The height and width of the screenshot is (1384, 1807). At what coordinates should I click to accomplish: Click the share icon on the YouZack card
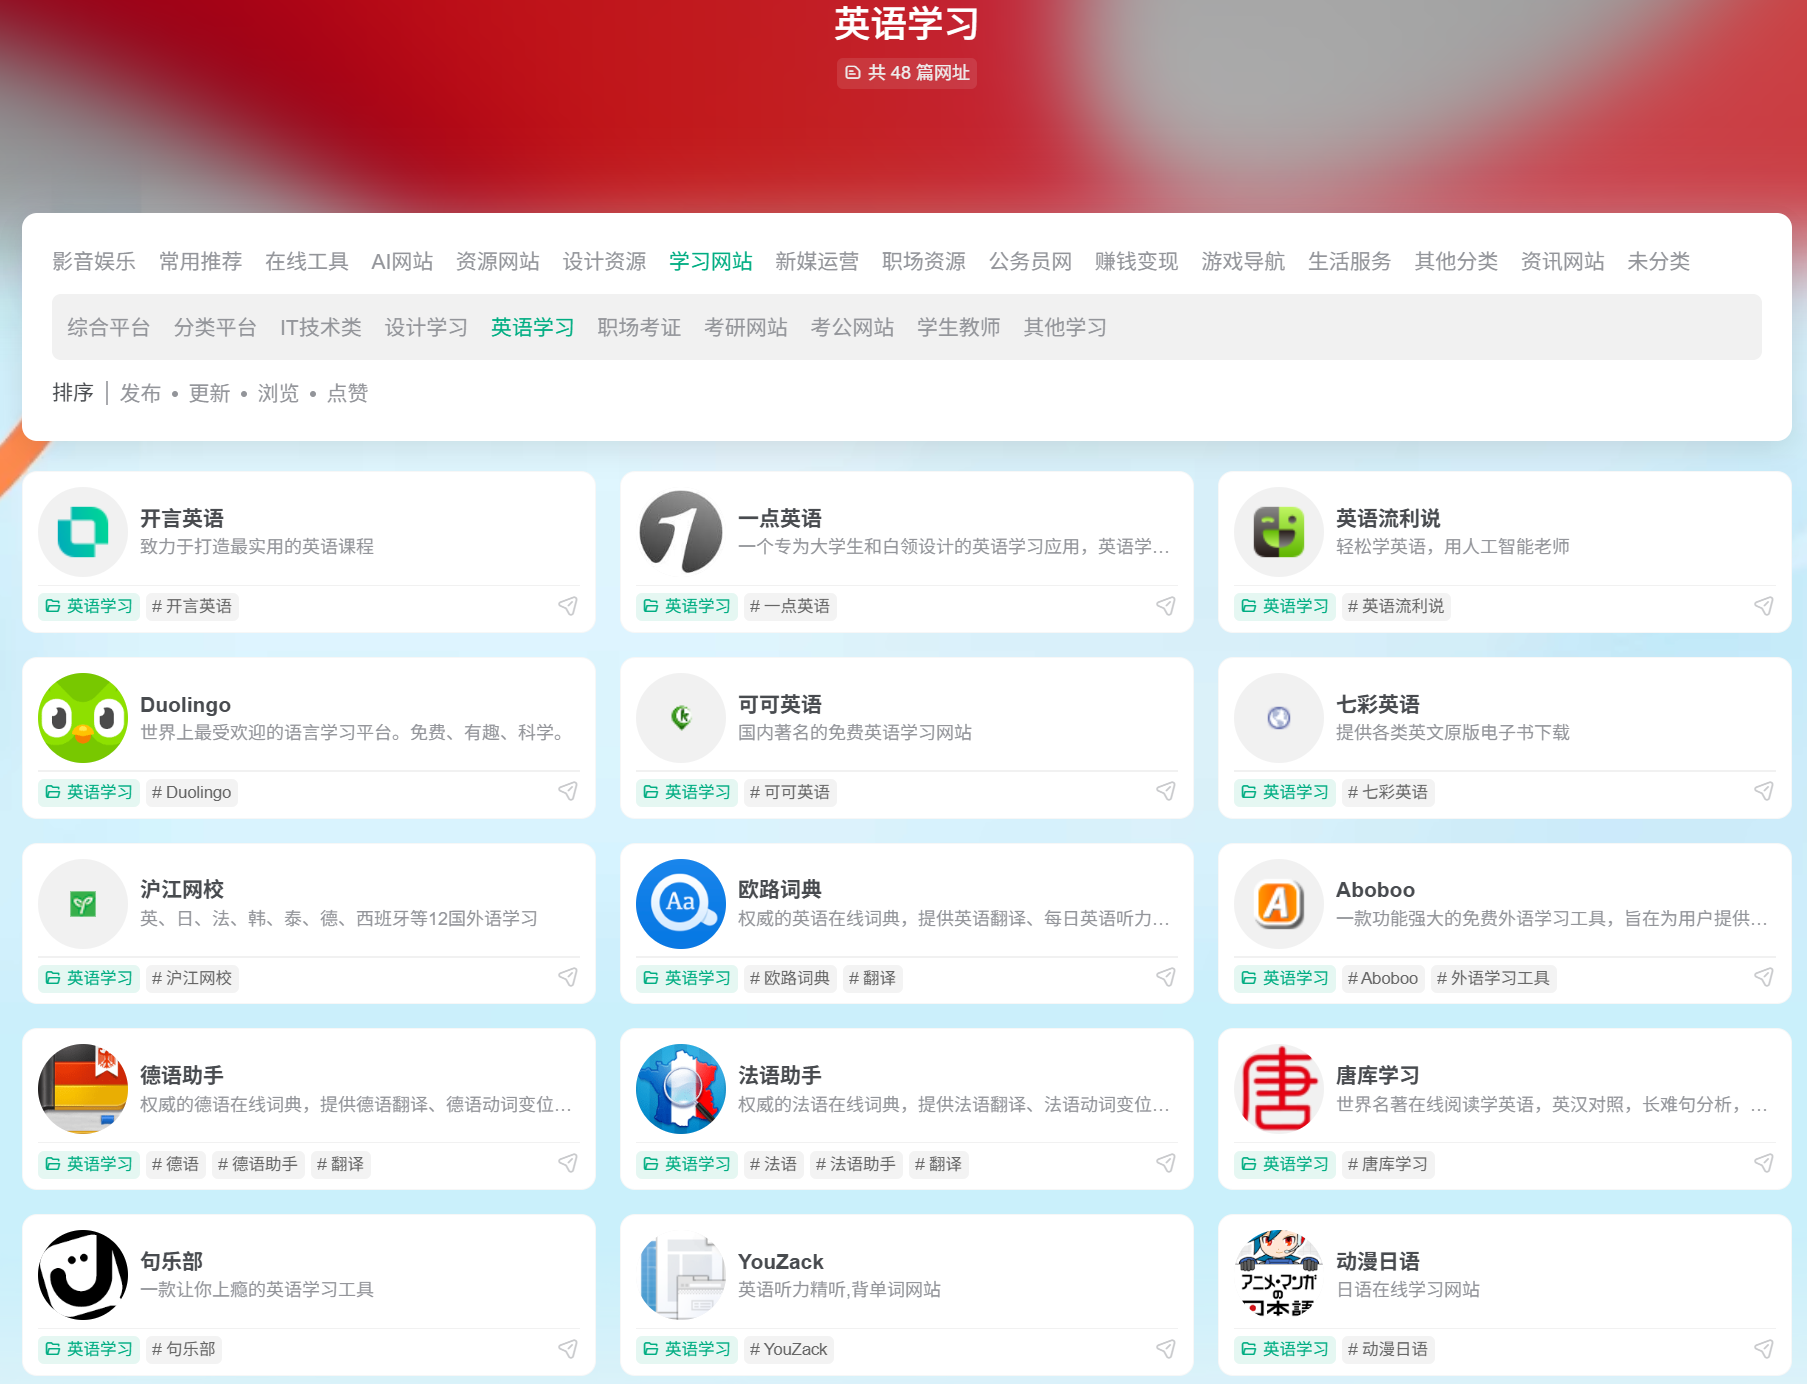(1166, 1348)
